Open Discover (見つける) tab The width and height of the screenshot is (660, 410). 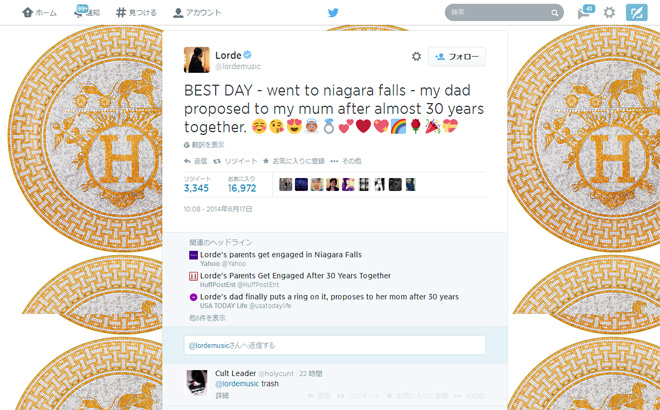(x=136, y=13)
